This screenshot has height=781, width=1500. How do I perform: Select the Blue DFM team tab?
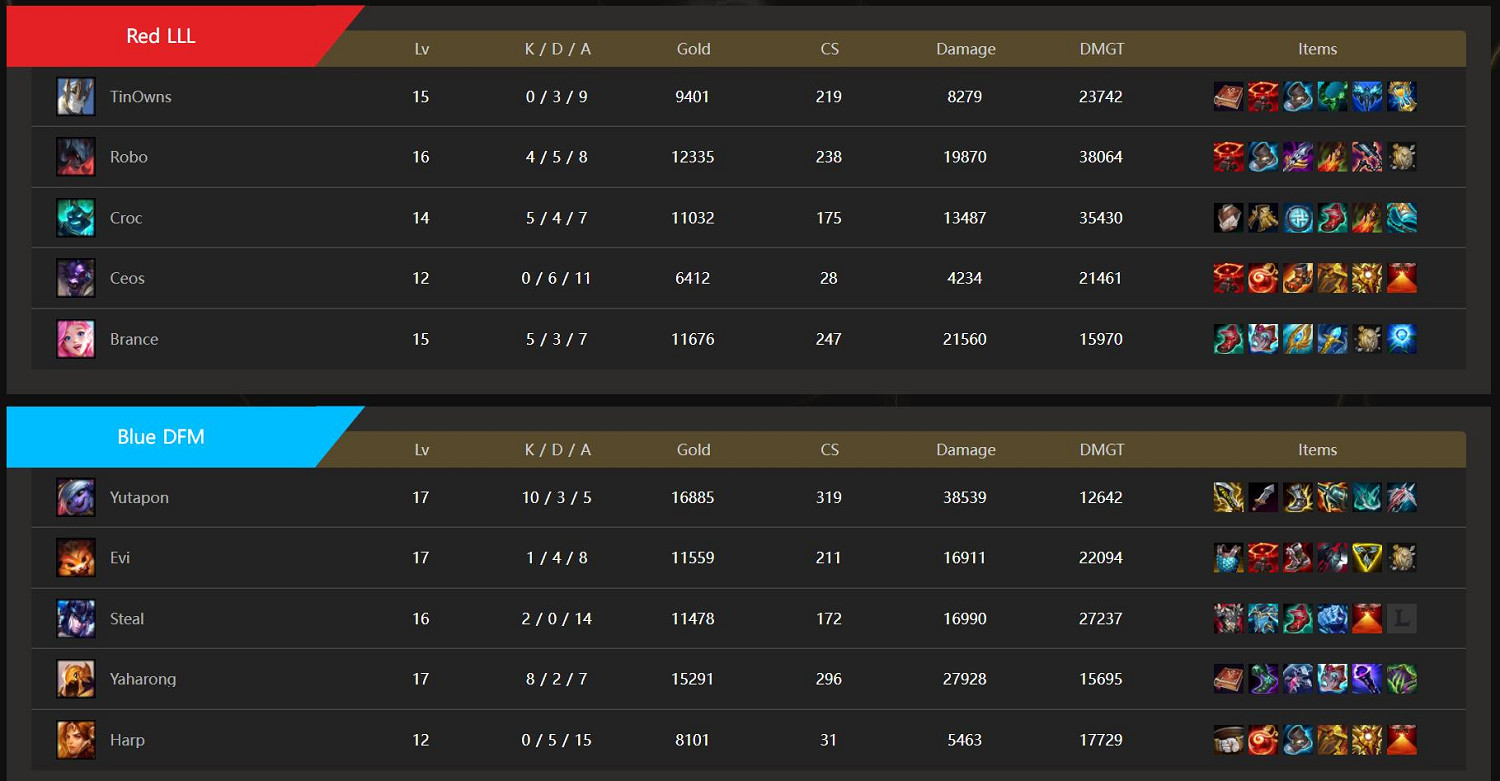161,437
